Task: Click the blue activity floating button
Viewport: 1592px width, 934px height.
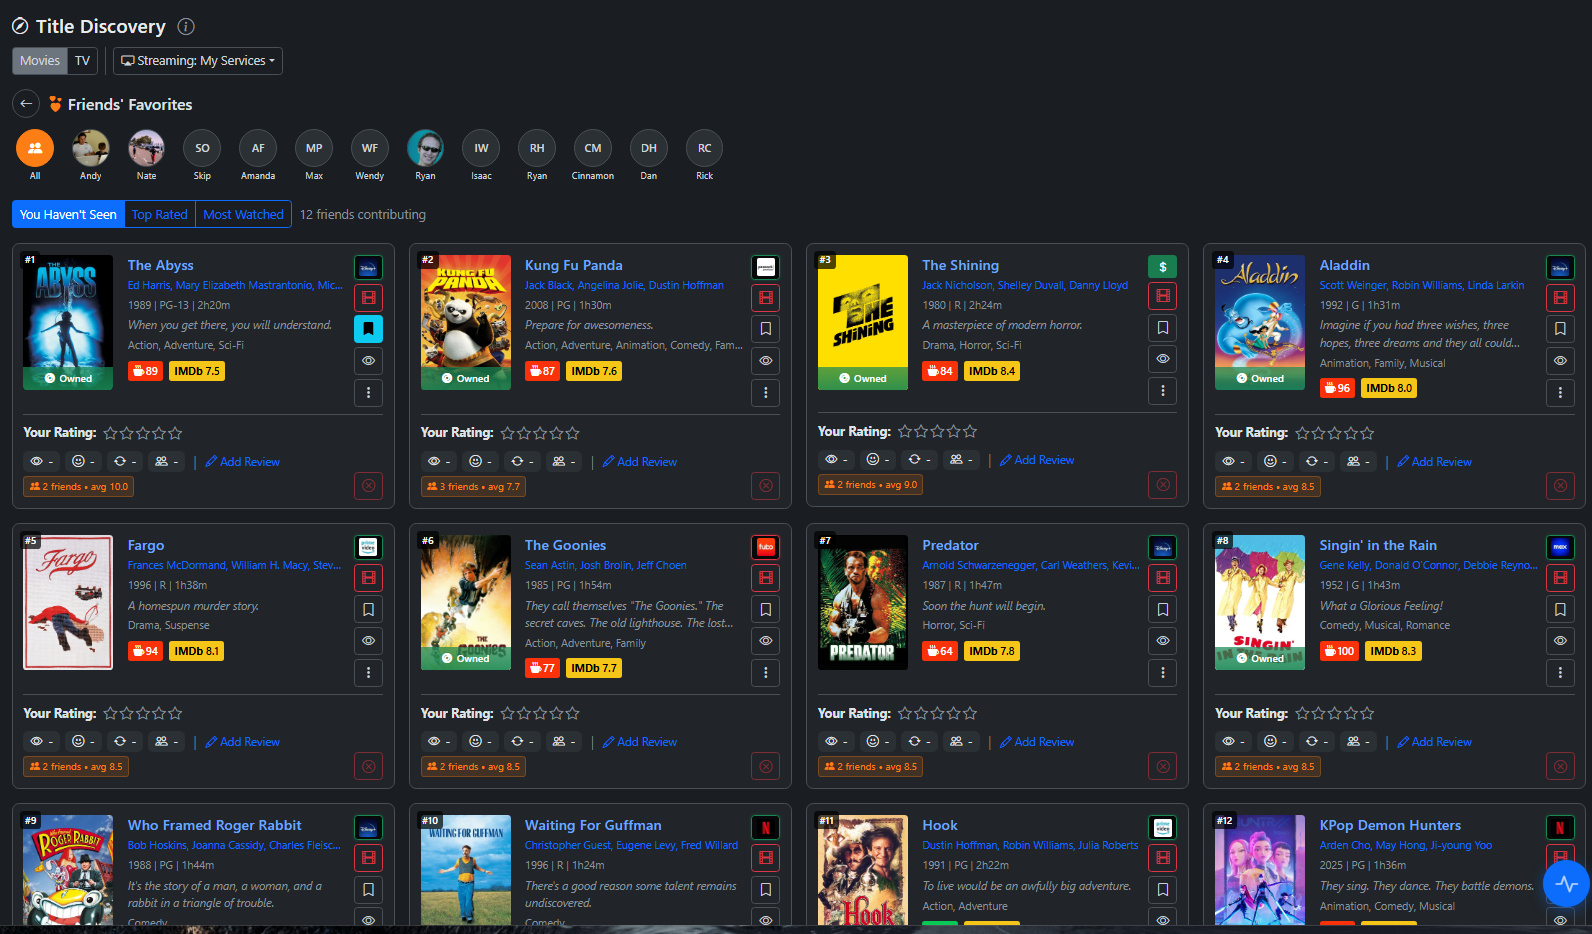Action: tap(1565, 884)
